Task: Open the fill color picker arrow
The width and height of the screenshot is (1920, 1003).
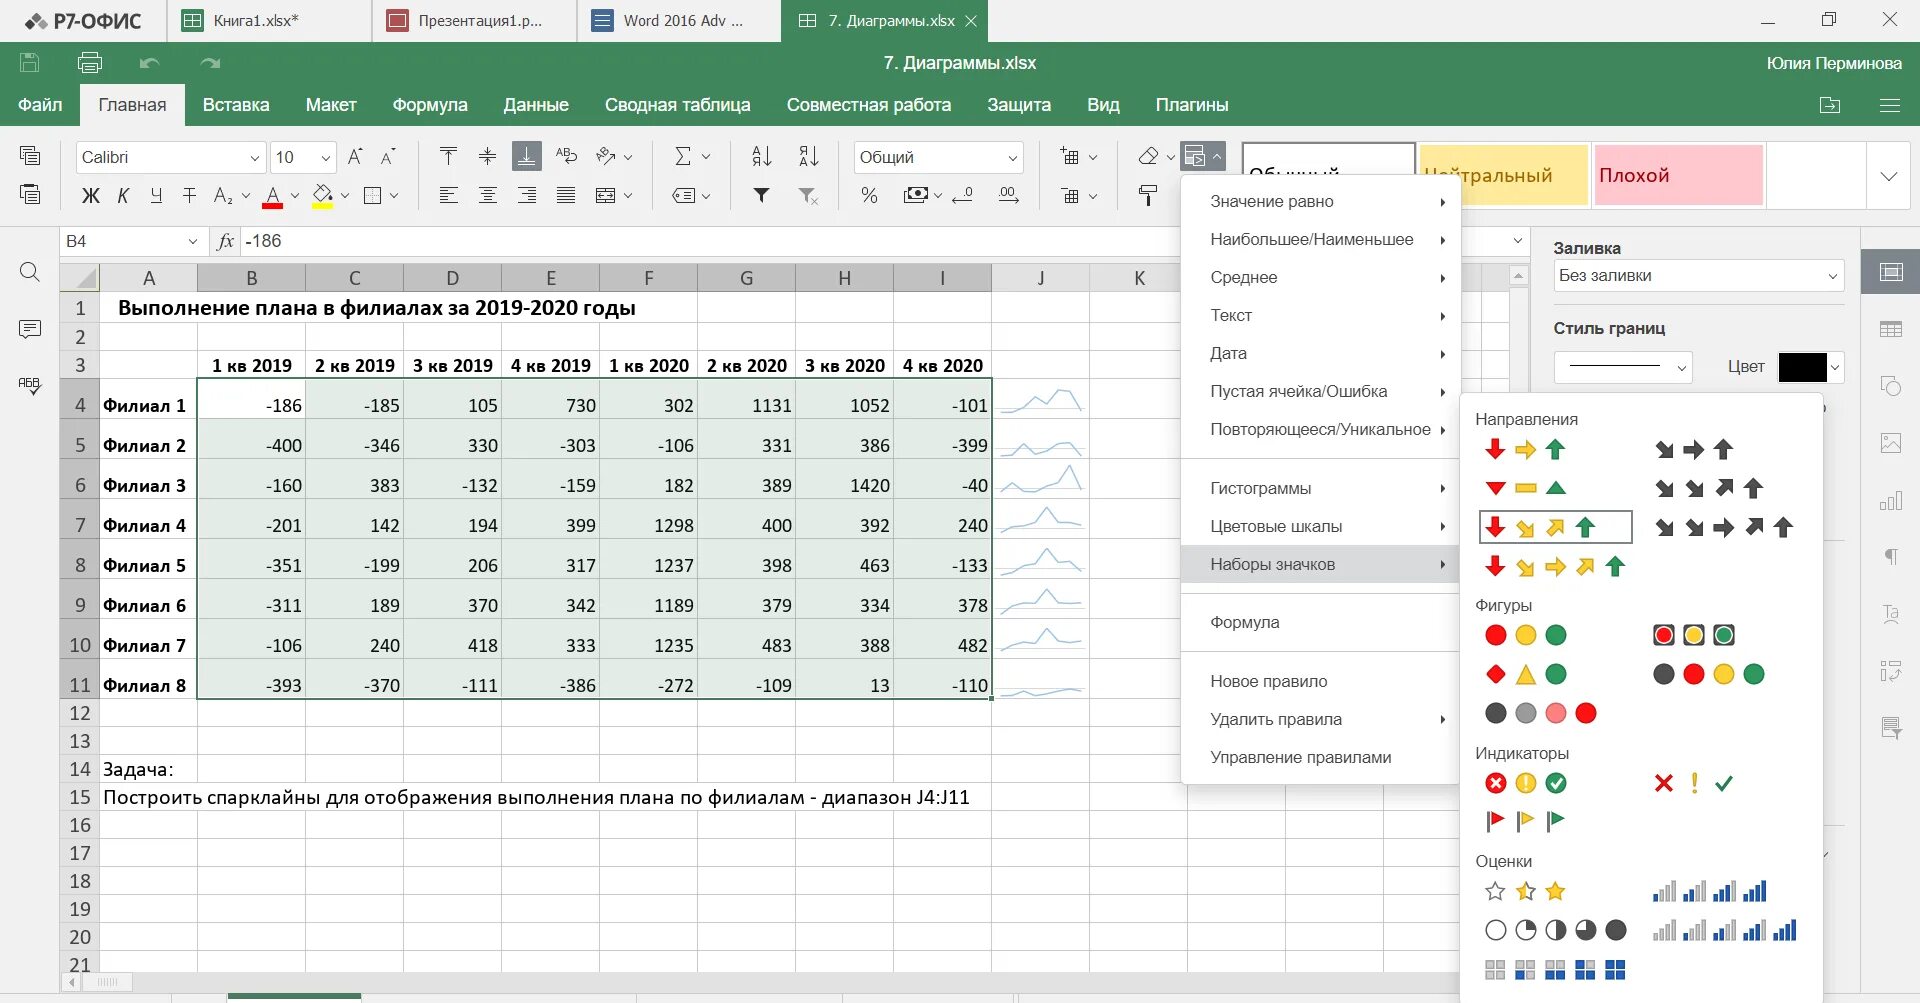Action: tap(345, 196)
